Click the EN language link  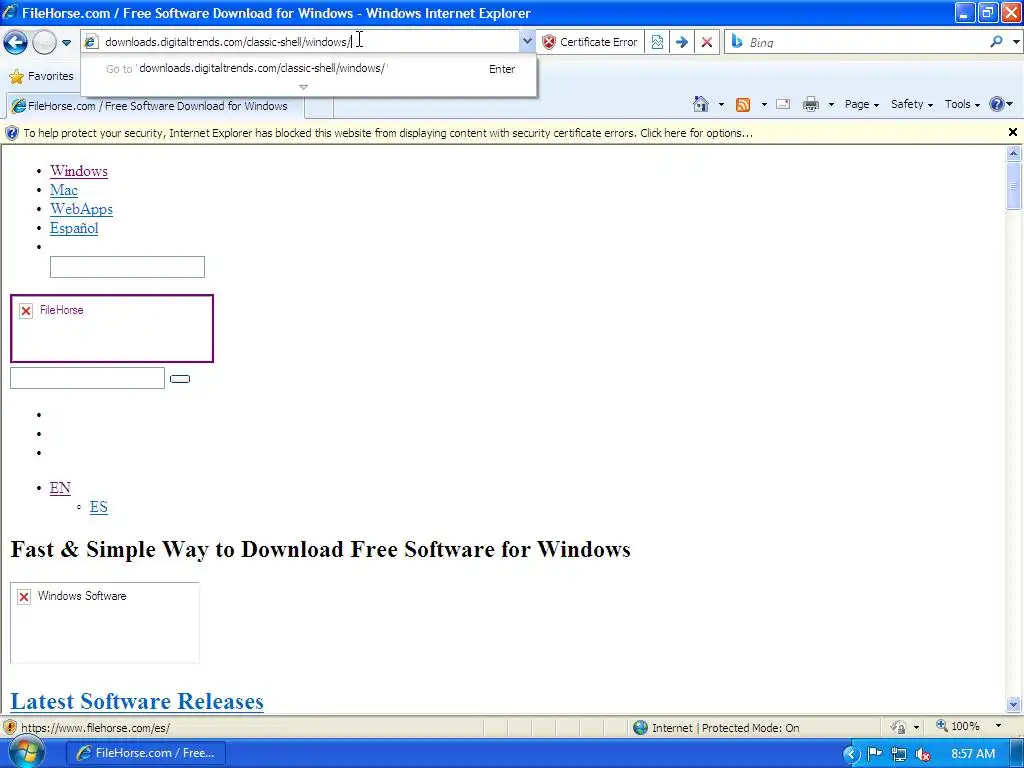point(60,488)
